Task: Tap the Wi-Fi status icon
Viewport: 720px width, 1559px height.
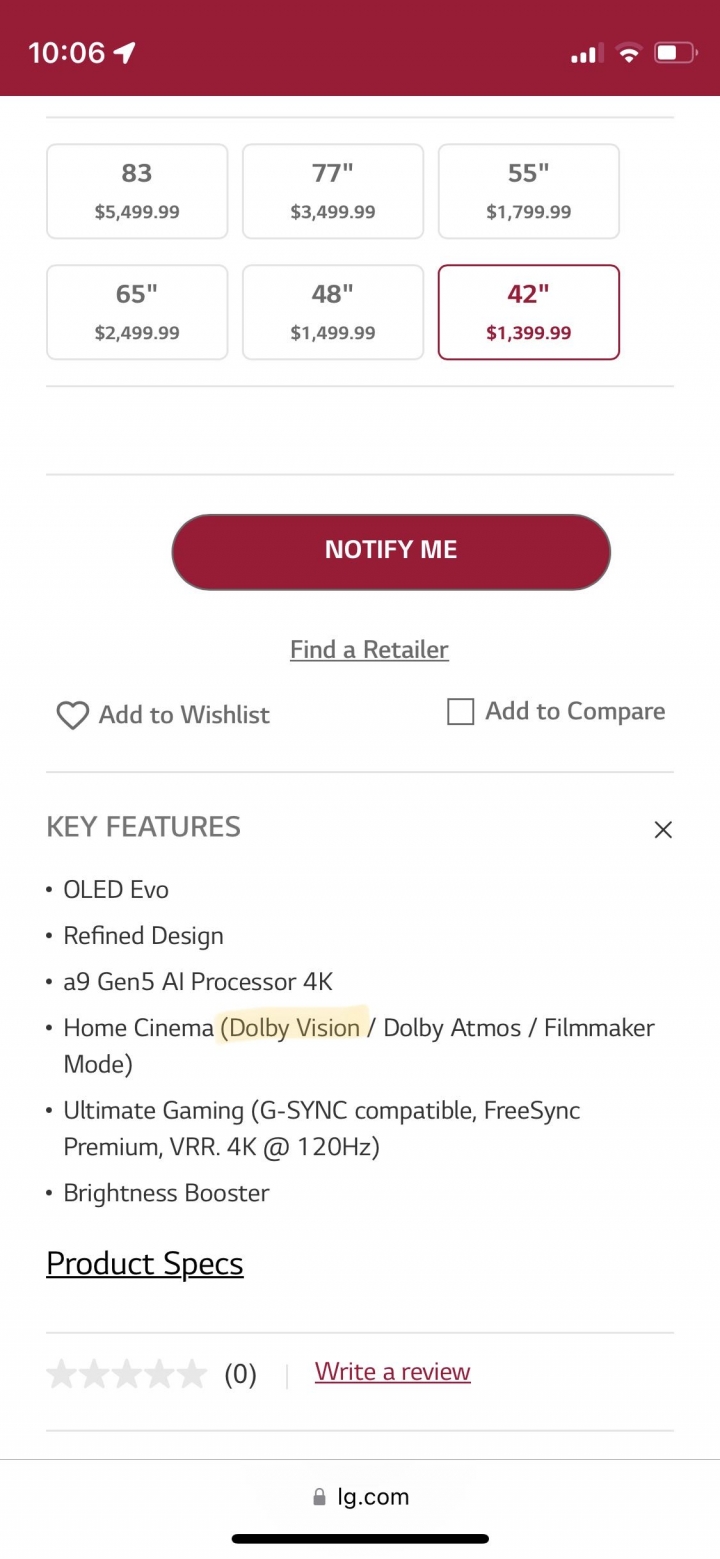Action: pyautogui.click(x=628, y=53)
